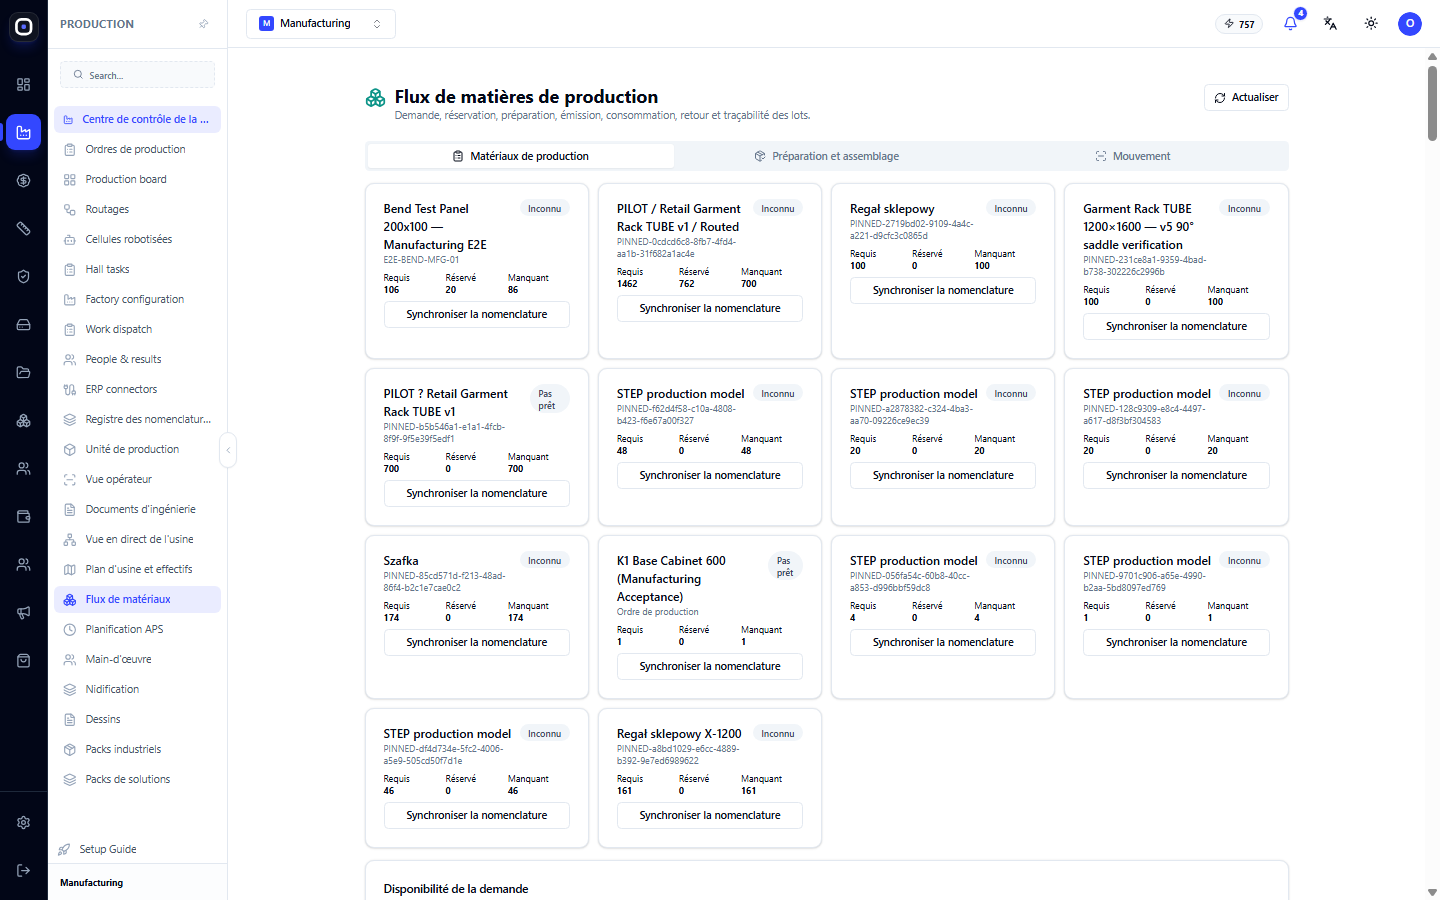Click the Actualiser refresh button
This screenshot has width=1440, height=900.
point(1246,97)
